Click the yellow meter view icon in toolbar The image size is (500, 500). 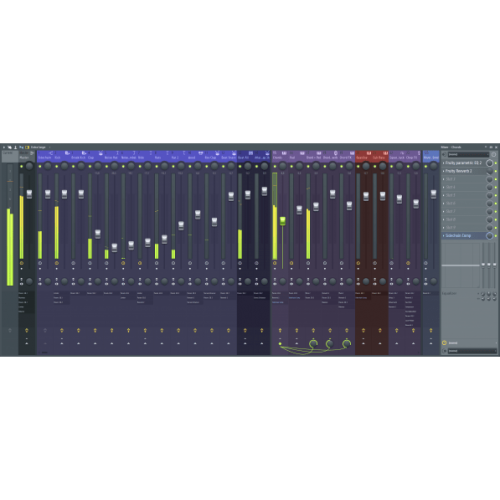(27, 147)
